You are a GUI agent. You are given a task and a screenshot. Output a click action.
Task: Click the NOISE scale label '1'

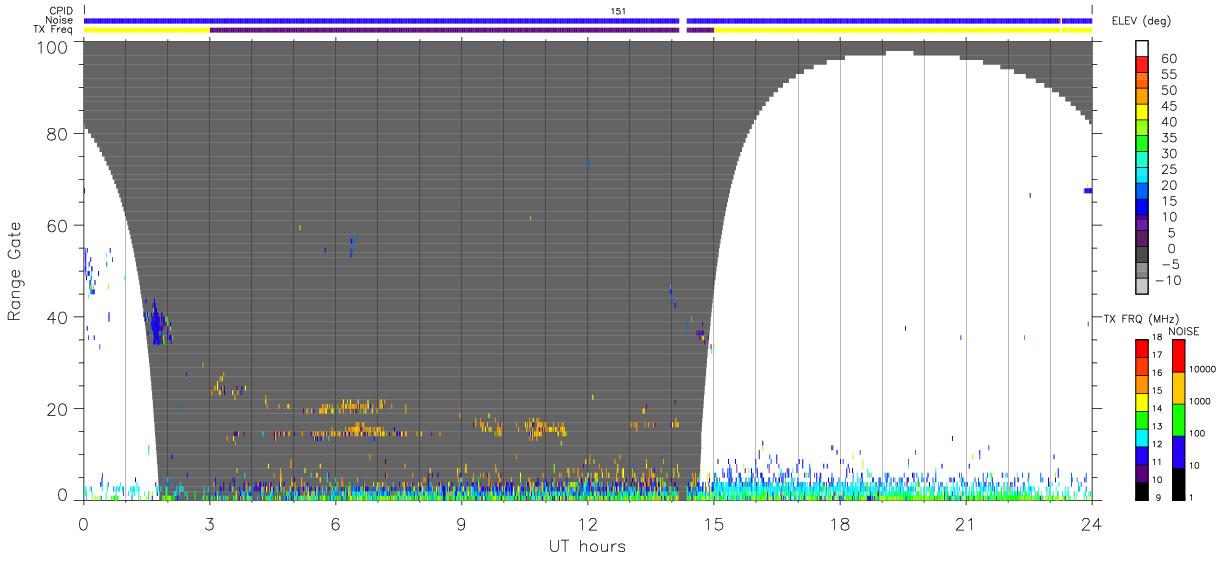tap(1193, 497)
